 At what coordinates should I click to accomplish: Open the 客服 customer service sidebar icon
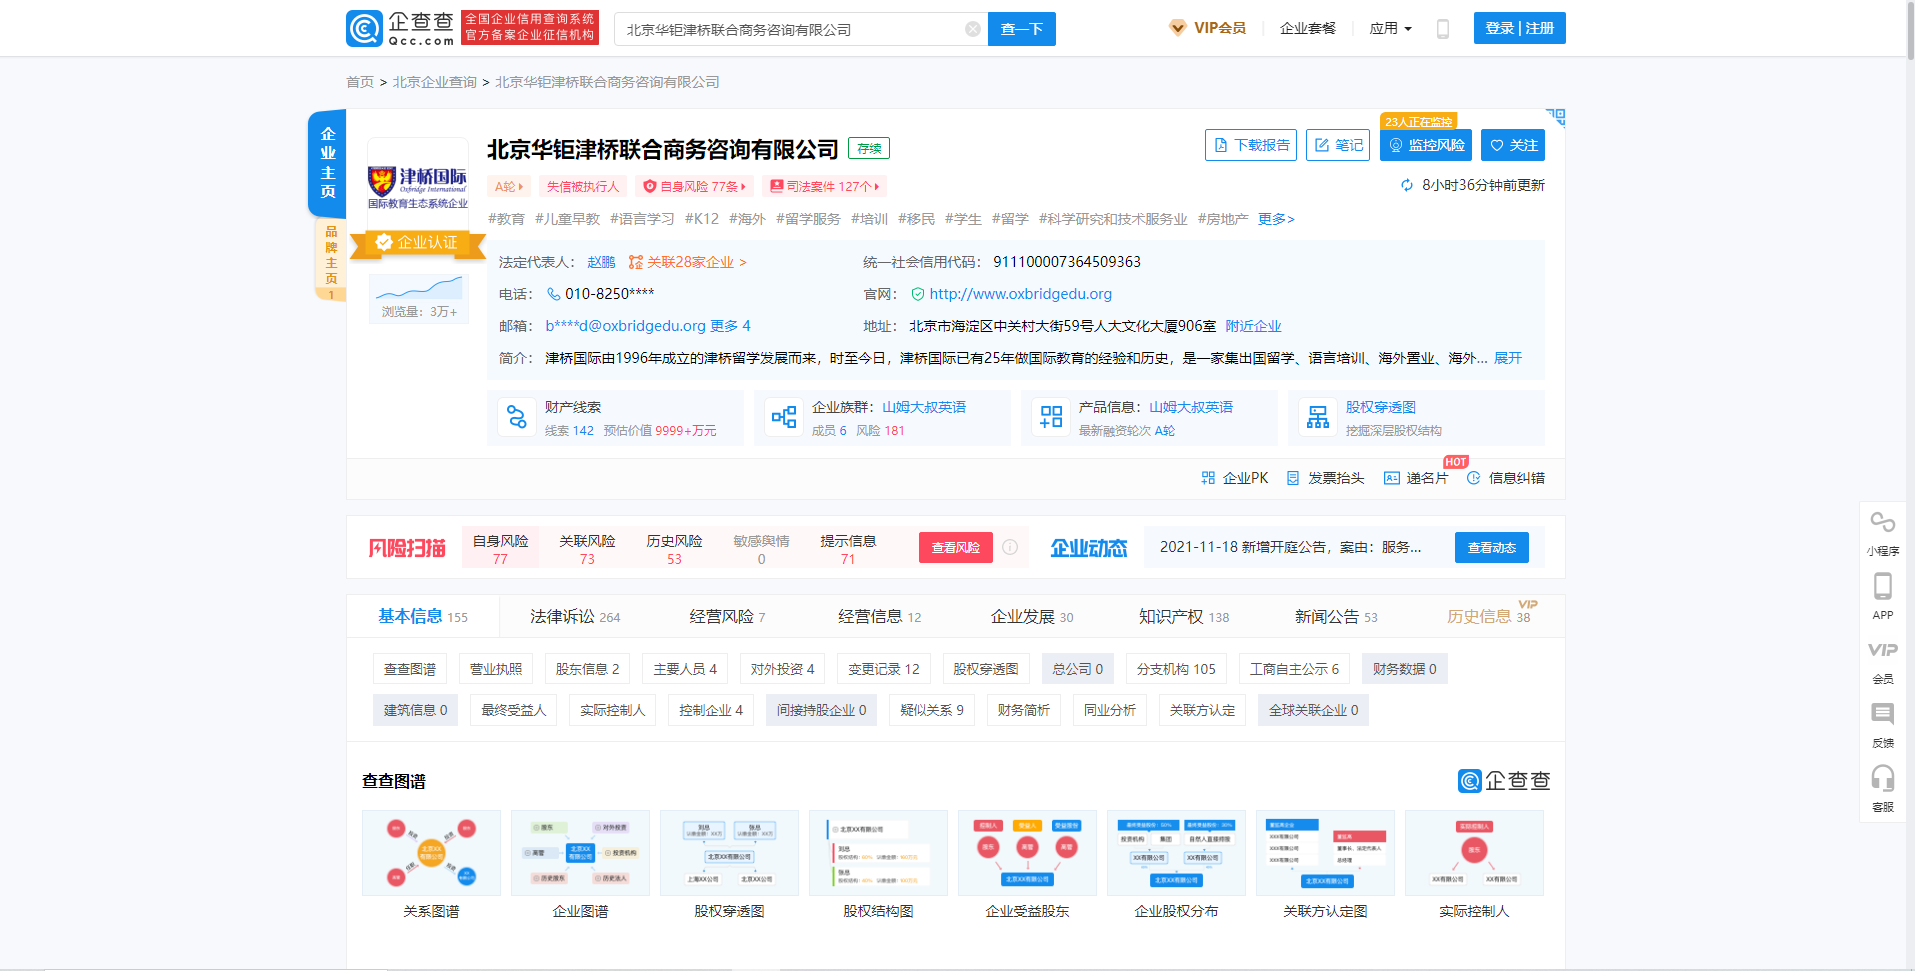click(1883, 789)
